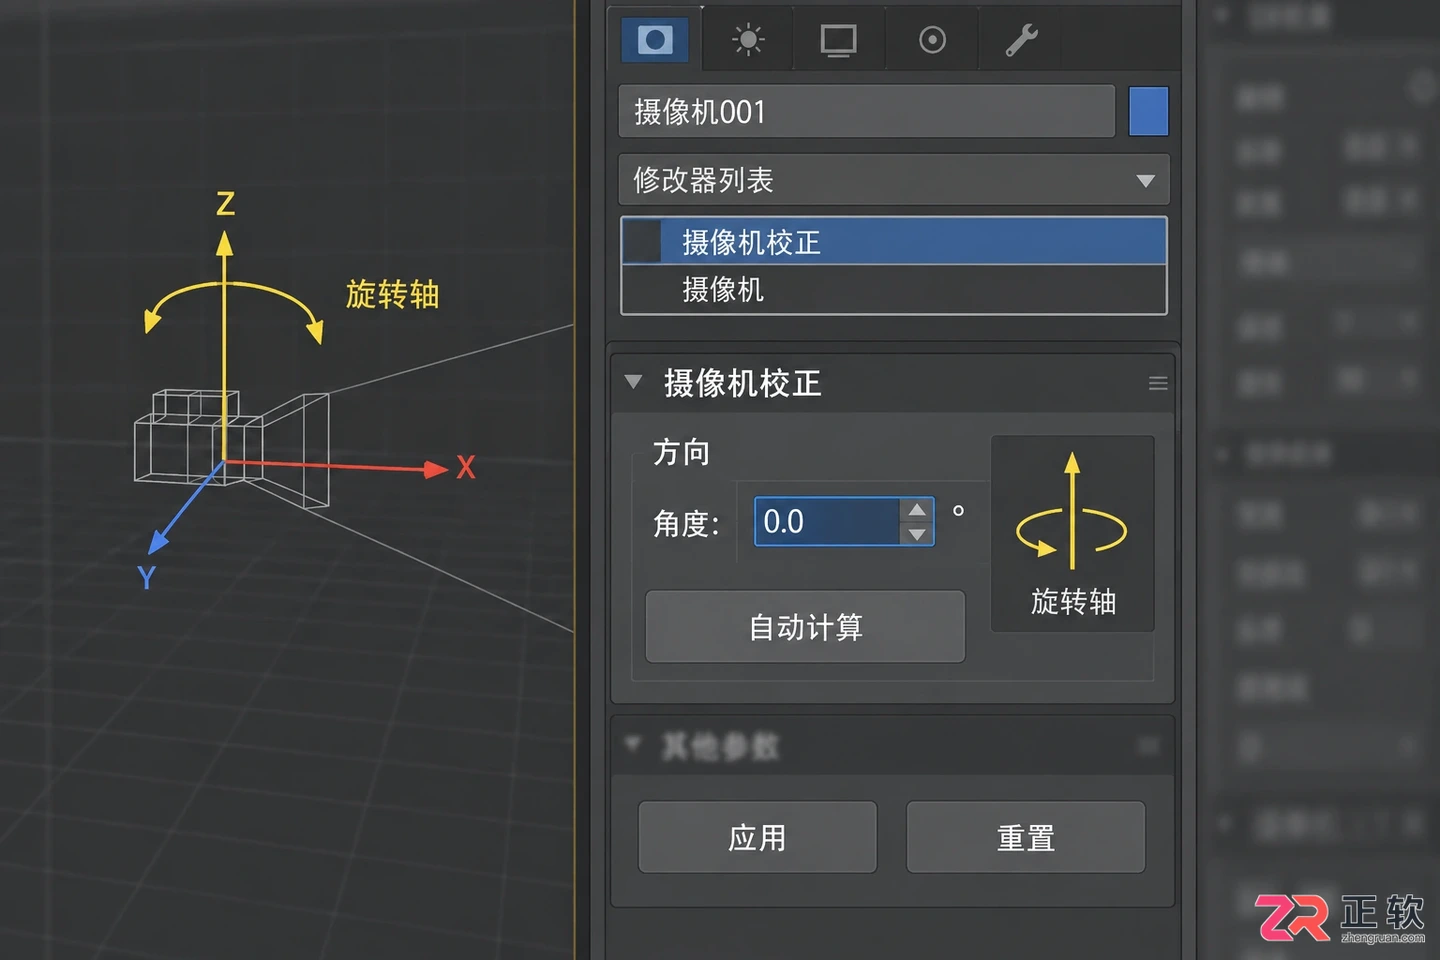
Task: Click the 重置 button
Action: tap(1025, 837)
